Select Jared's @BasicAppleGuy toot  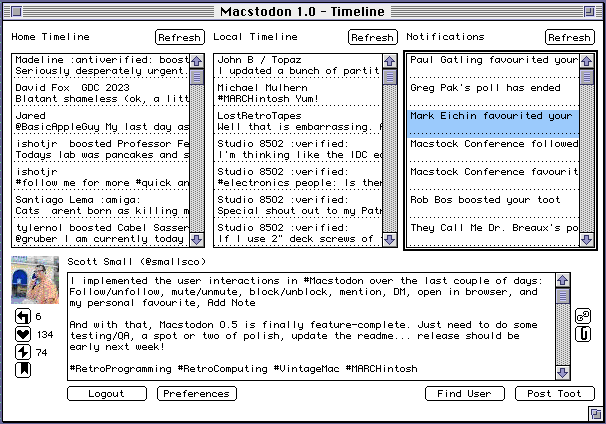(x=101, y=121)
